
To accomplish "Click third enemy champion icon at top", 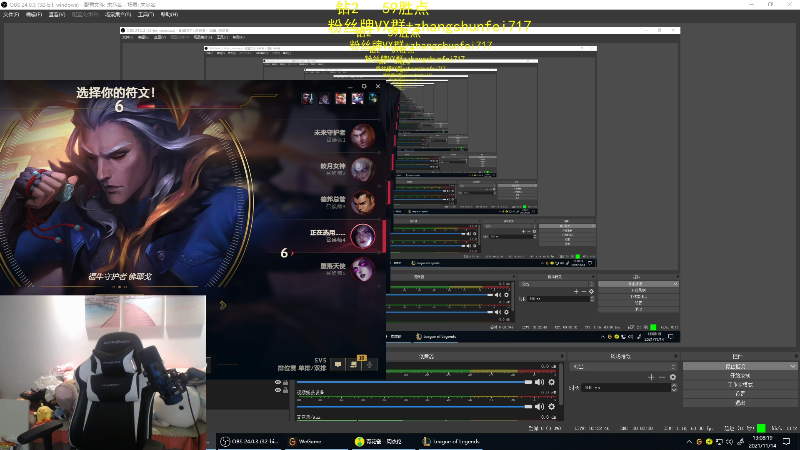I will tap(340, 98).
